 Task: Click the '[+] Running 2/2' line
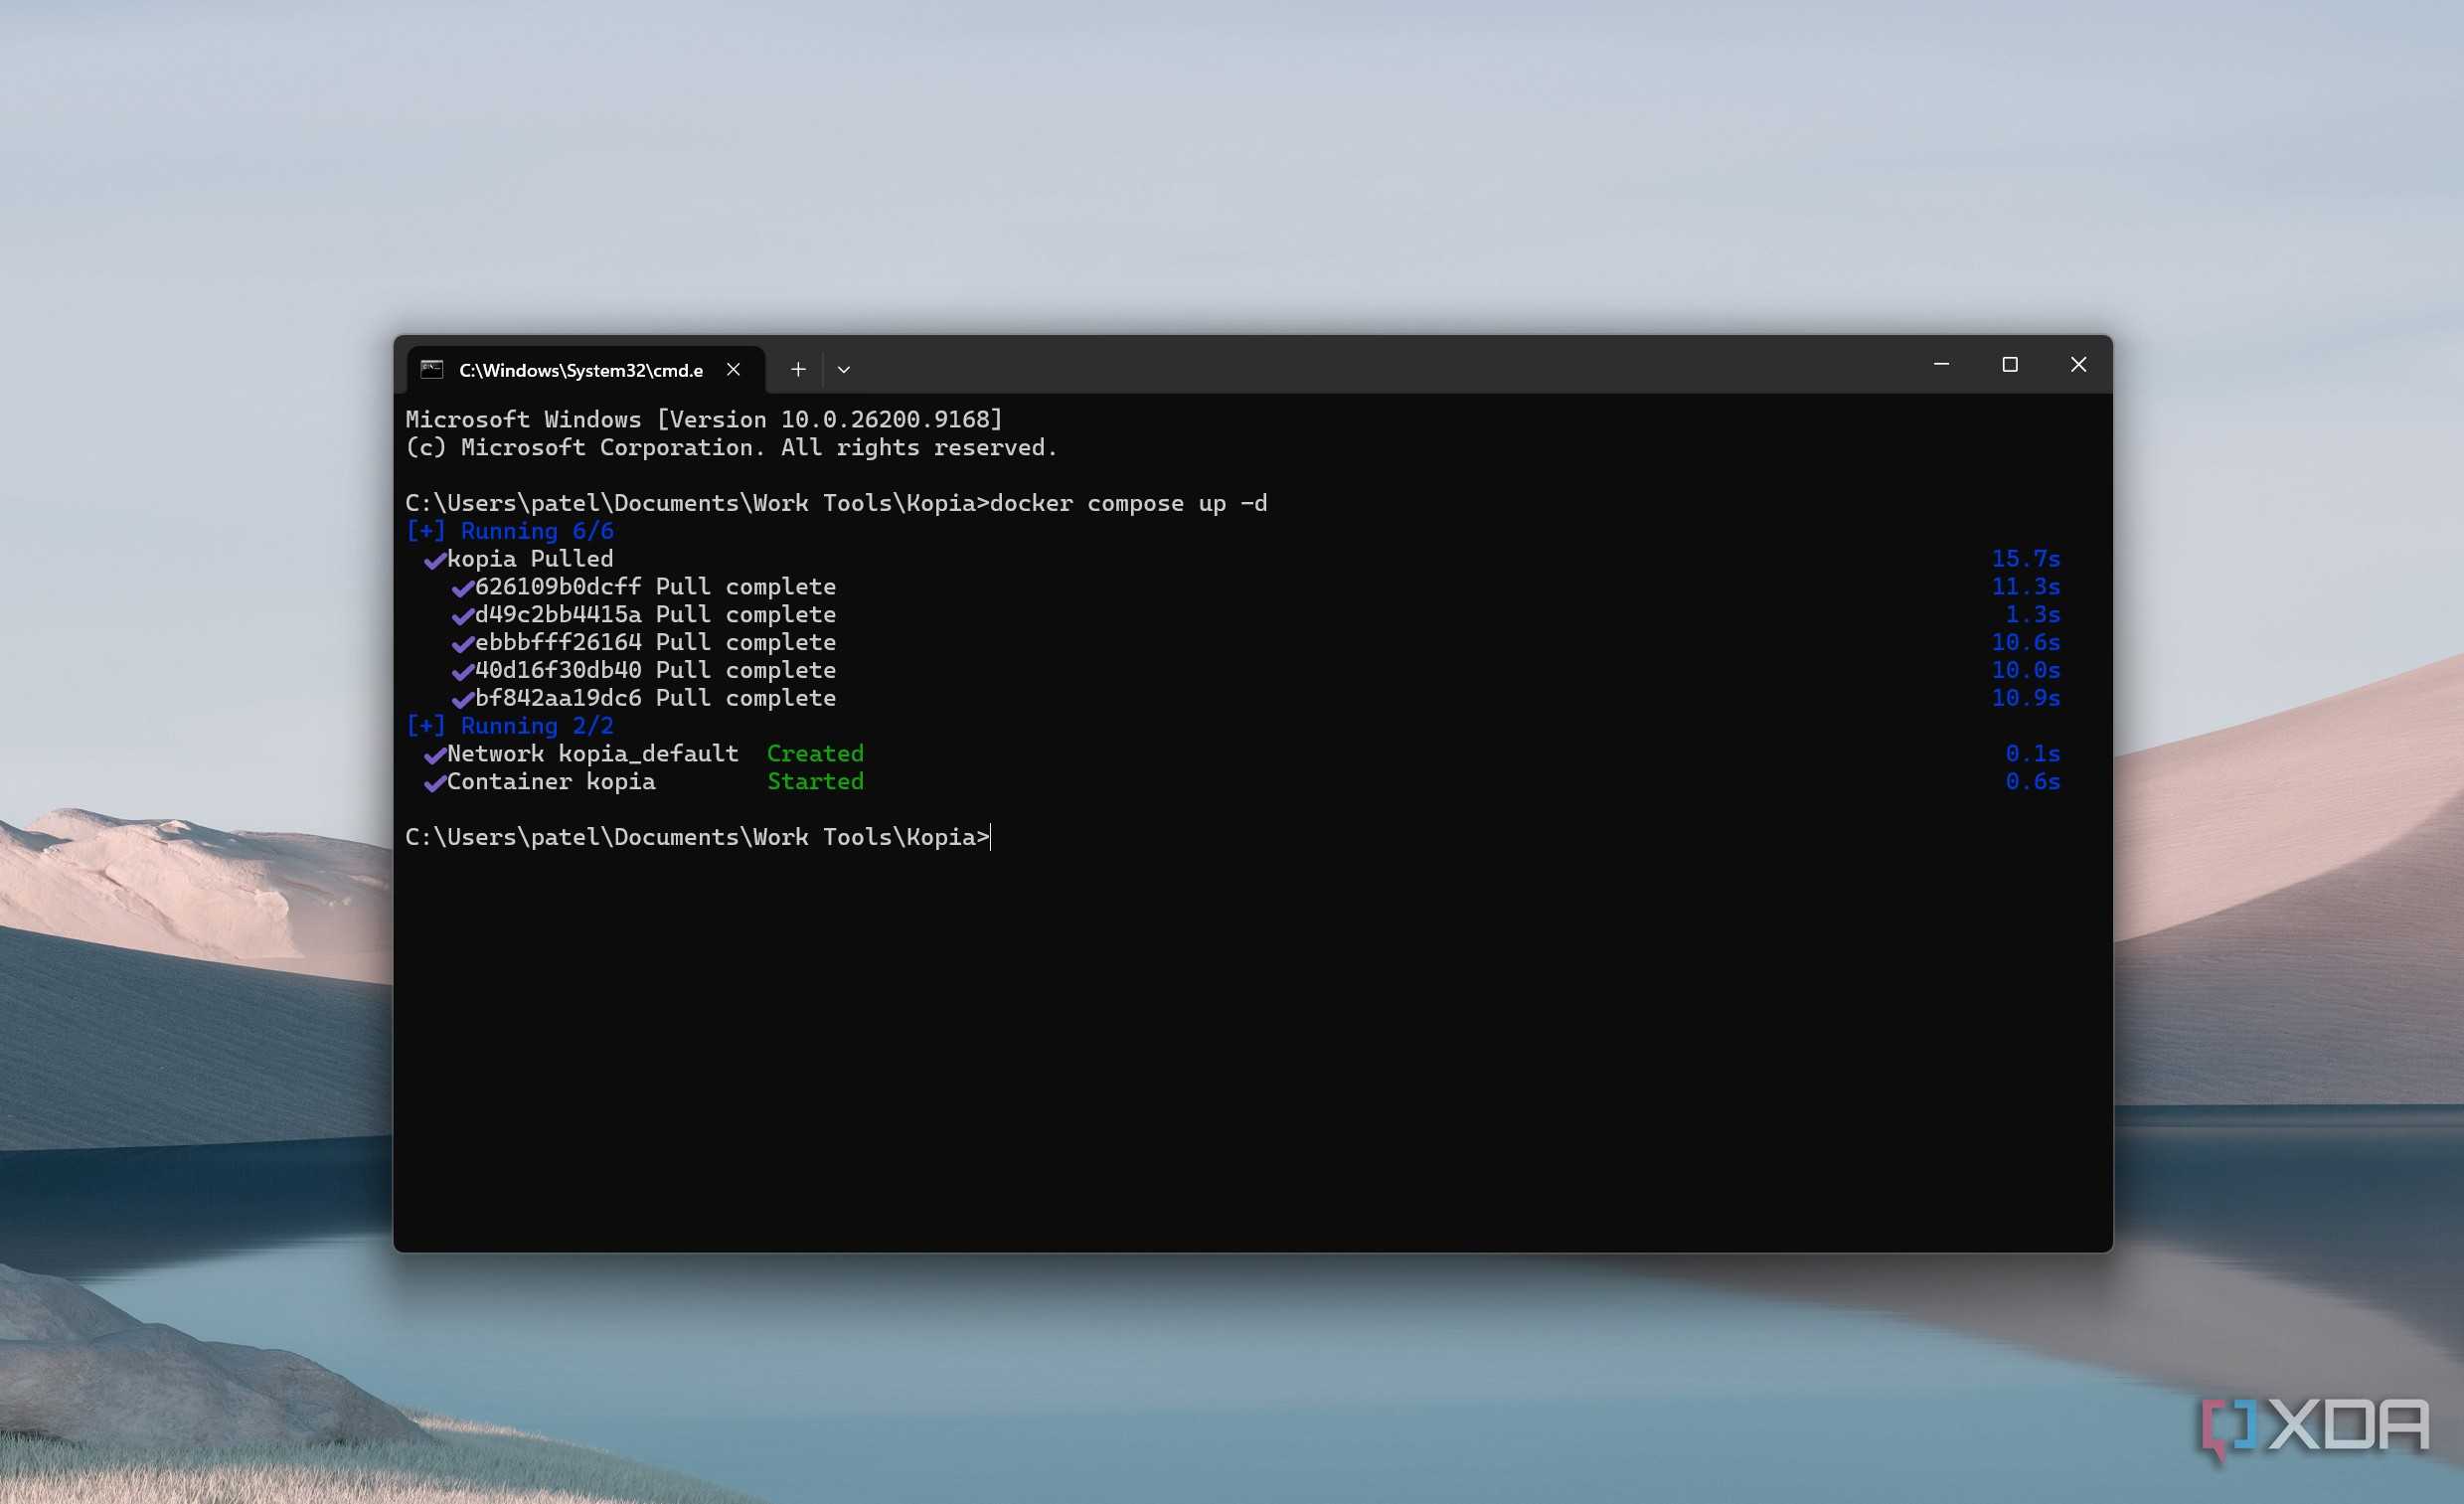pos(510,726)
